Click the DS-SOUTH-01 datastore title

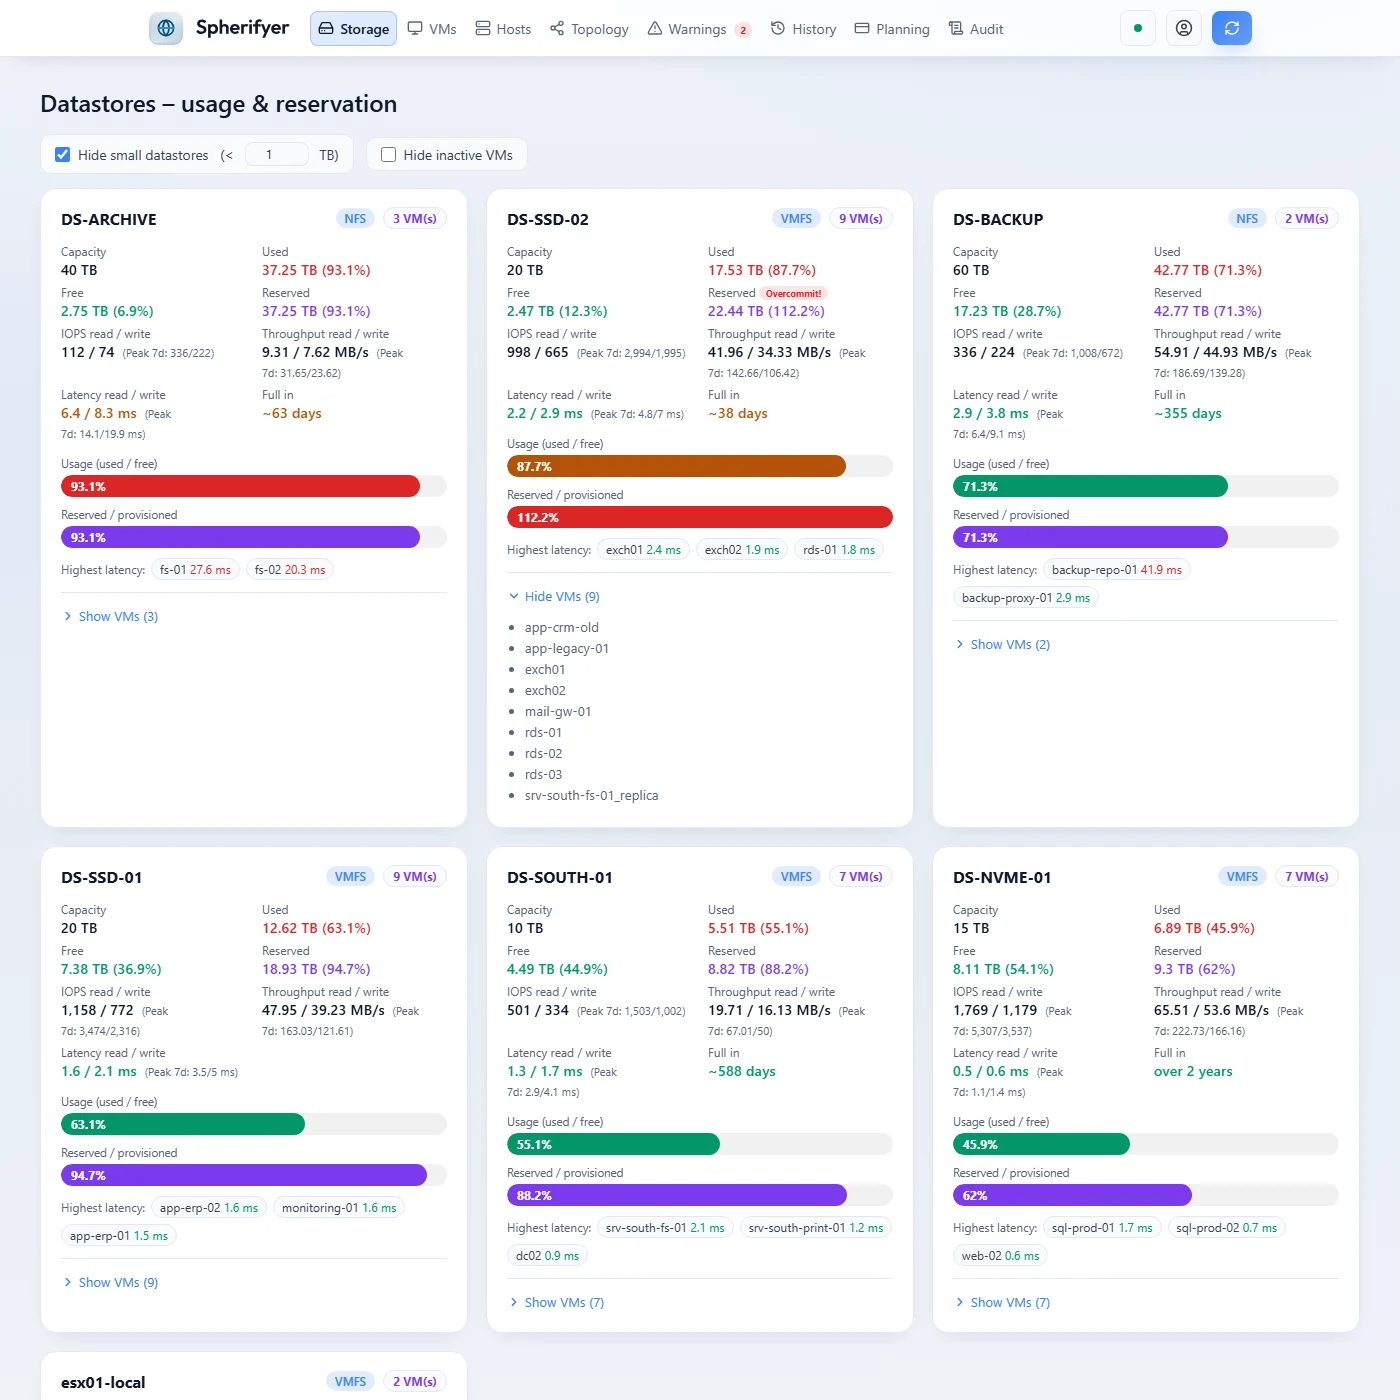pos(560,878)
